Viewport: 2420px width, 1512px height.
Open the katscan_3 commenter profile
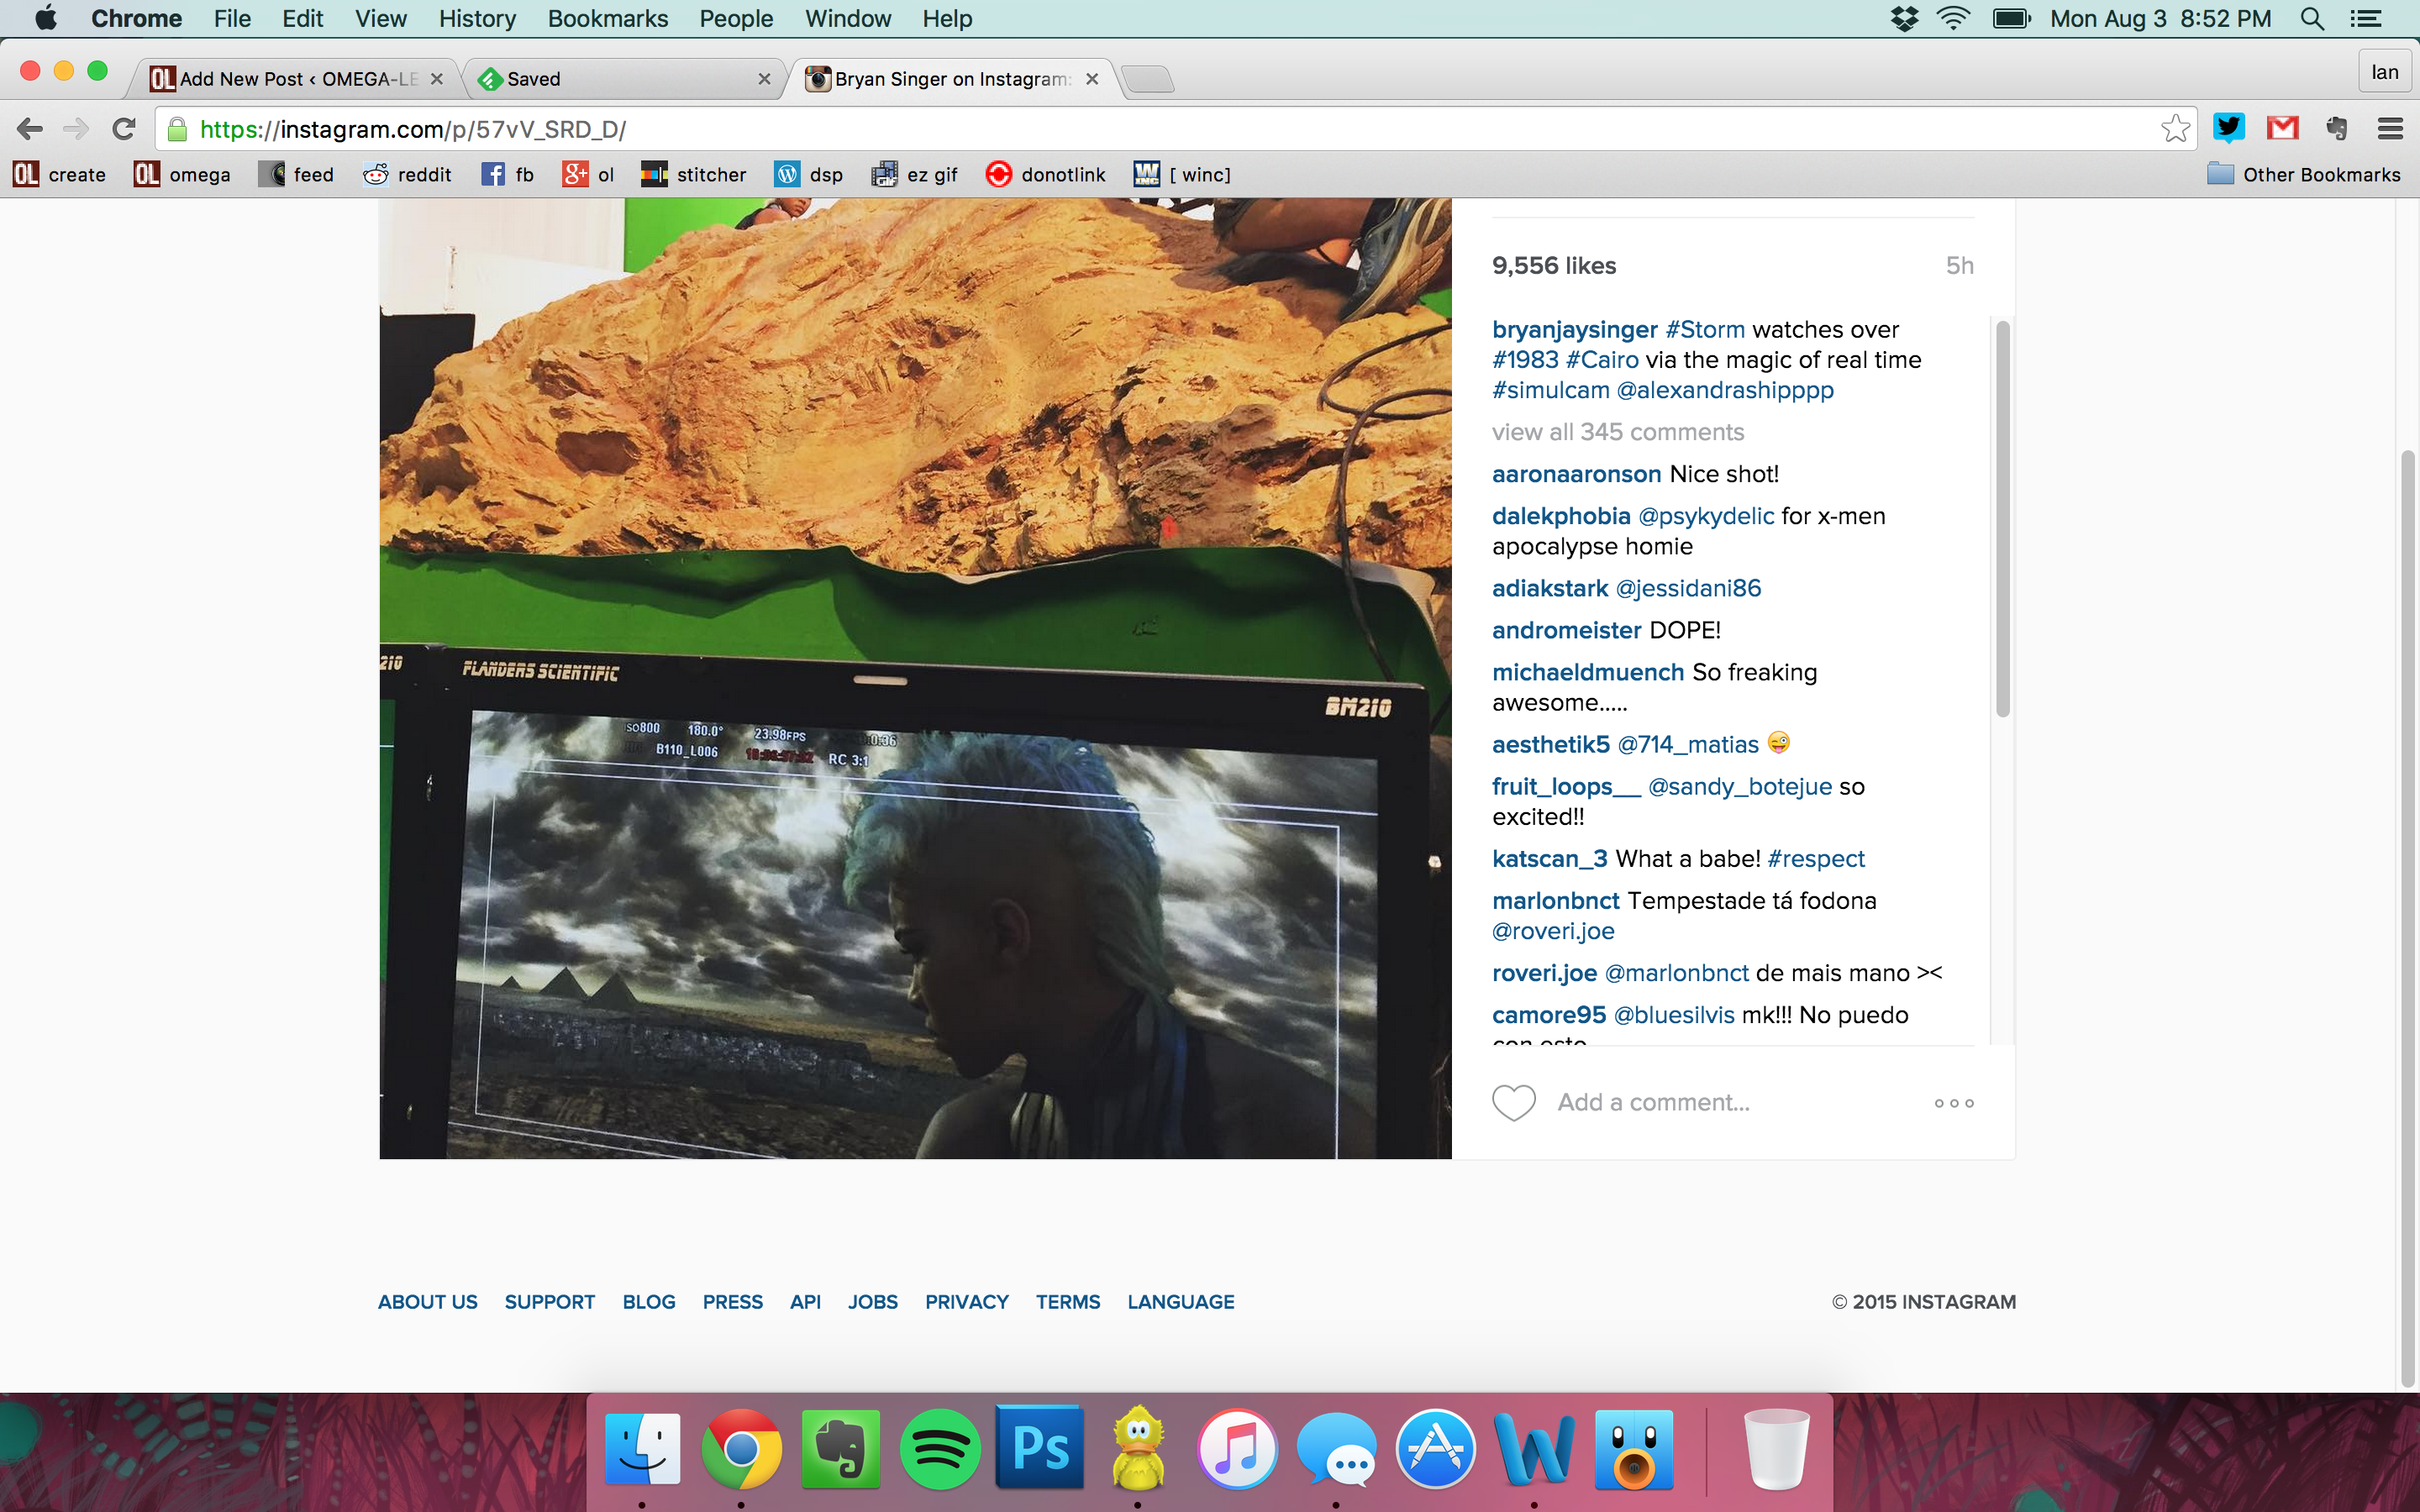(1549, 858)
